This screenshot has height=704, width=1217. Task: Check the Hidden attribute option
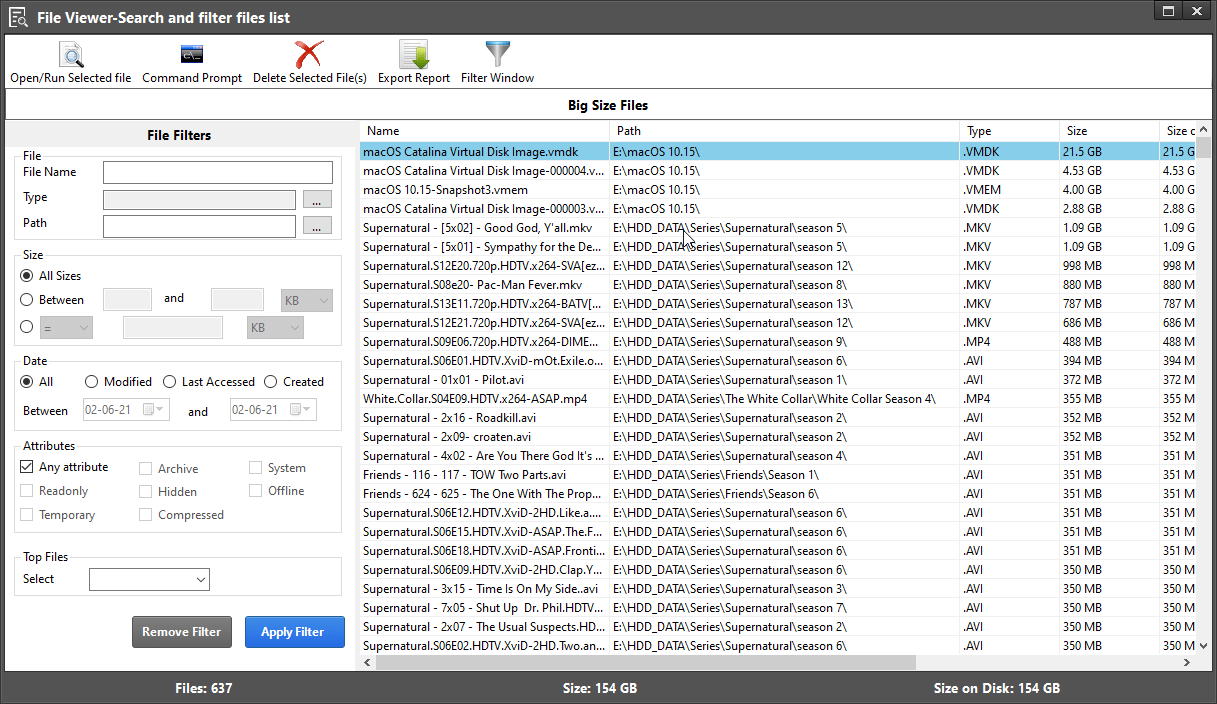click(144, 491)
